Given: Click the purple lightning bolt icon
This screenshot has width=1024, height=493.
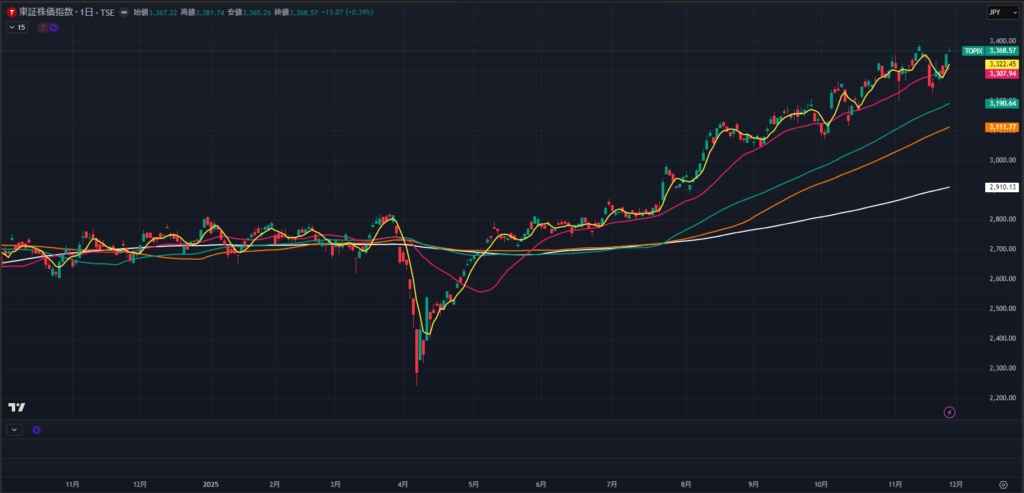Looking at the screenshot, I should coord(949,412).
